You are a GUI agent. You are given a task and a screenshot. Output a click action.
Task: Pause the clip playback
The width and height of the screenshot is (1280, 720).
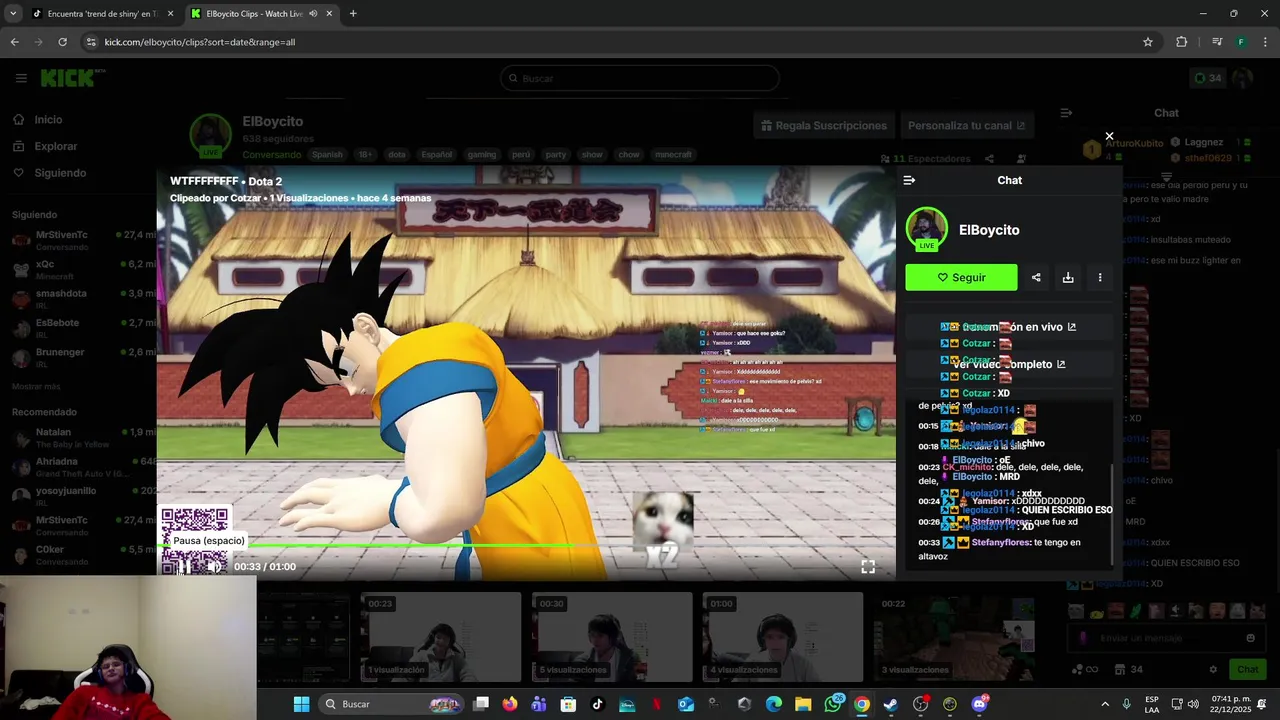pyautogui.click(x=184, y=566)
